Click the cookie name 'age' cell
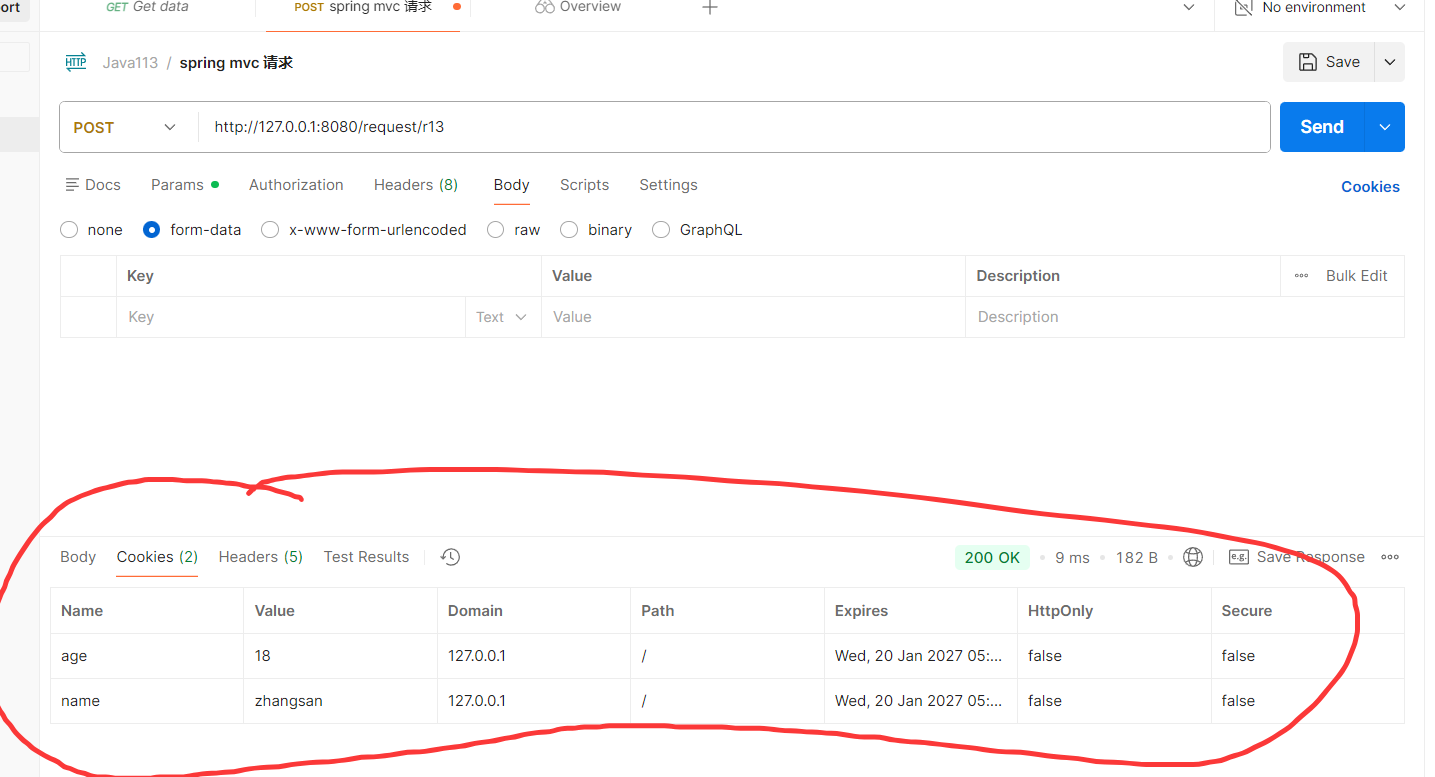Viewport: 1435px width, 777px height. pos(147,656)
